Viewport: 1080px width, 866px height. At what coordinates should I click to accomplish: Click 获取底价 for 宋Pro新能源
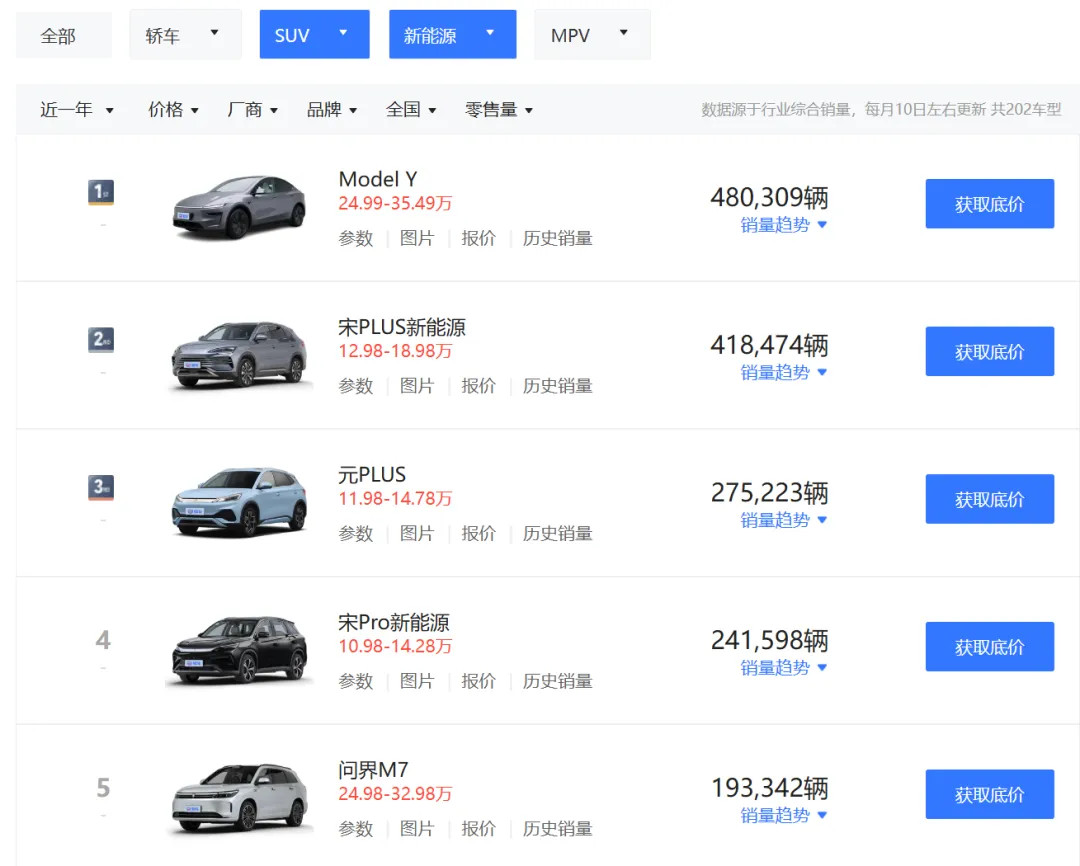[990, 646]
